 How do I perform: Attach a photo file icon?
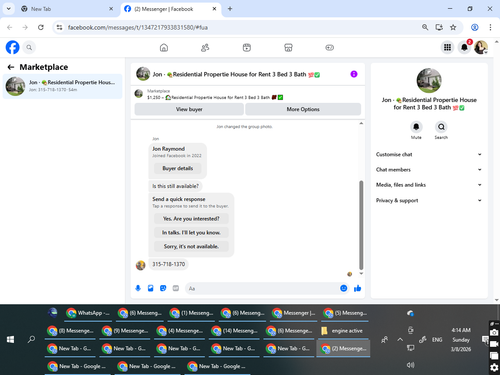tap(151, 288)
